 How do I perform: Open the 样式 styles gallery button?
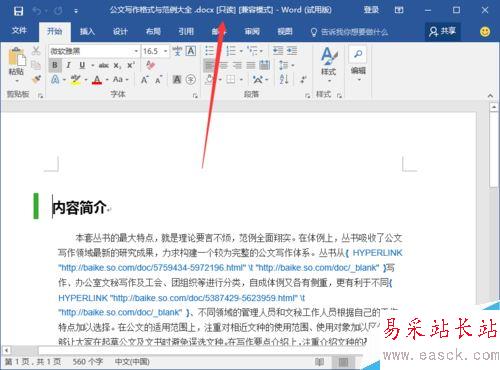[x=329, y=65]
